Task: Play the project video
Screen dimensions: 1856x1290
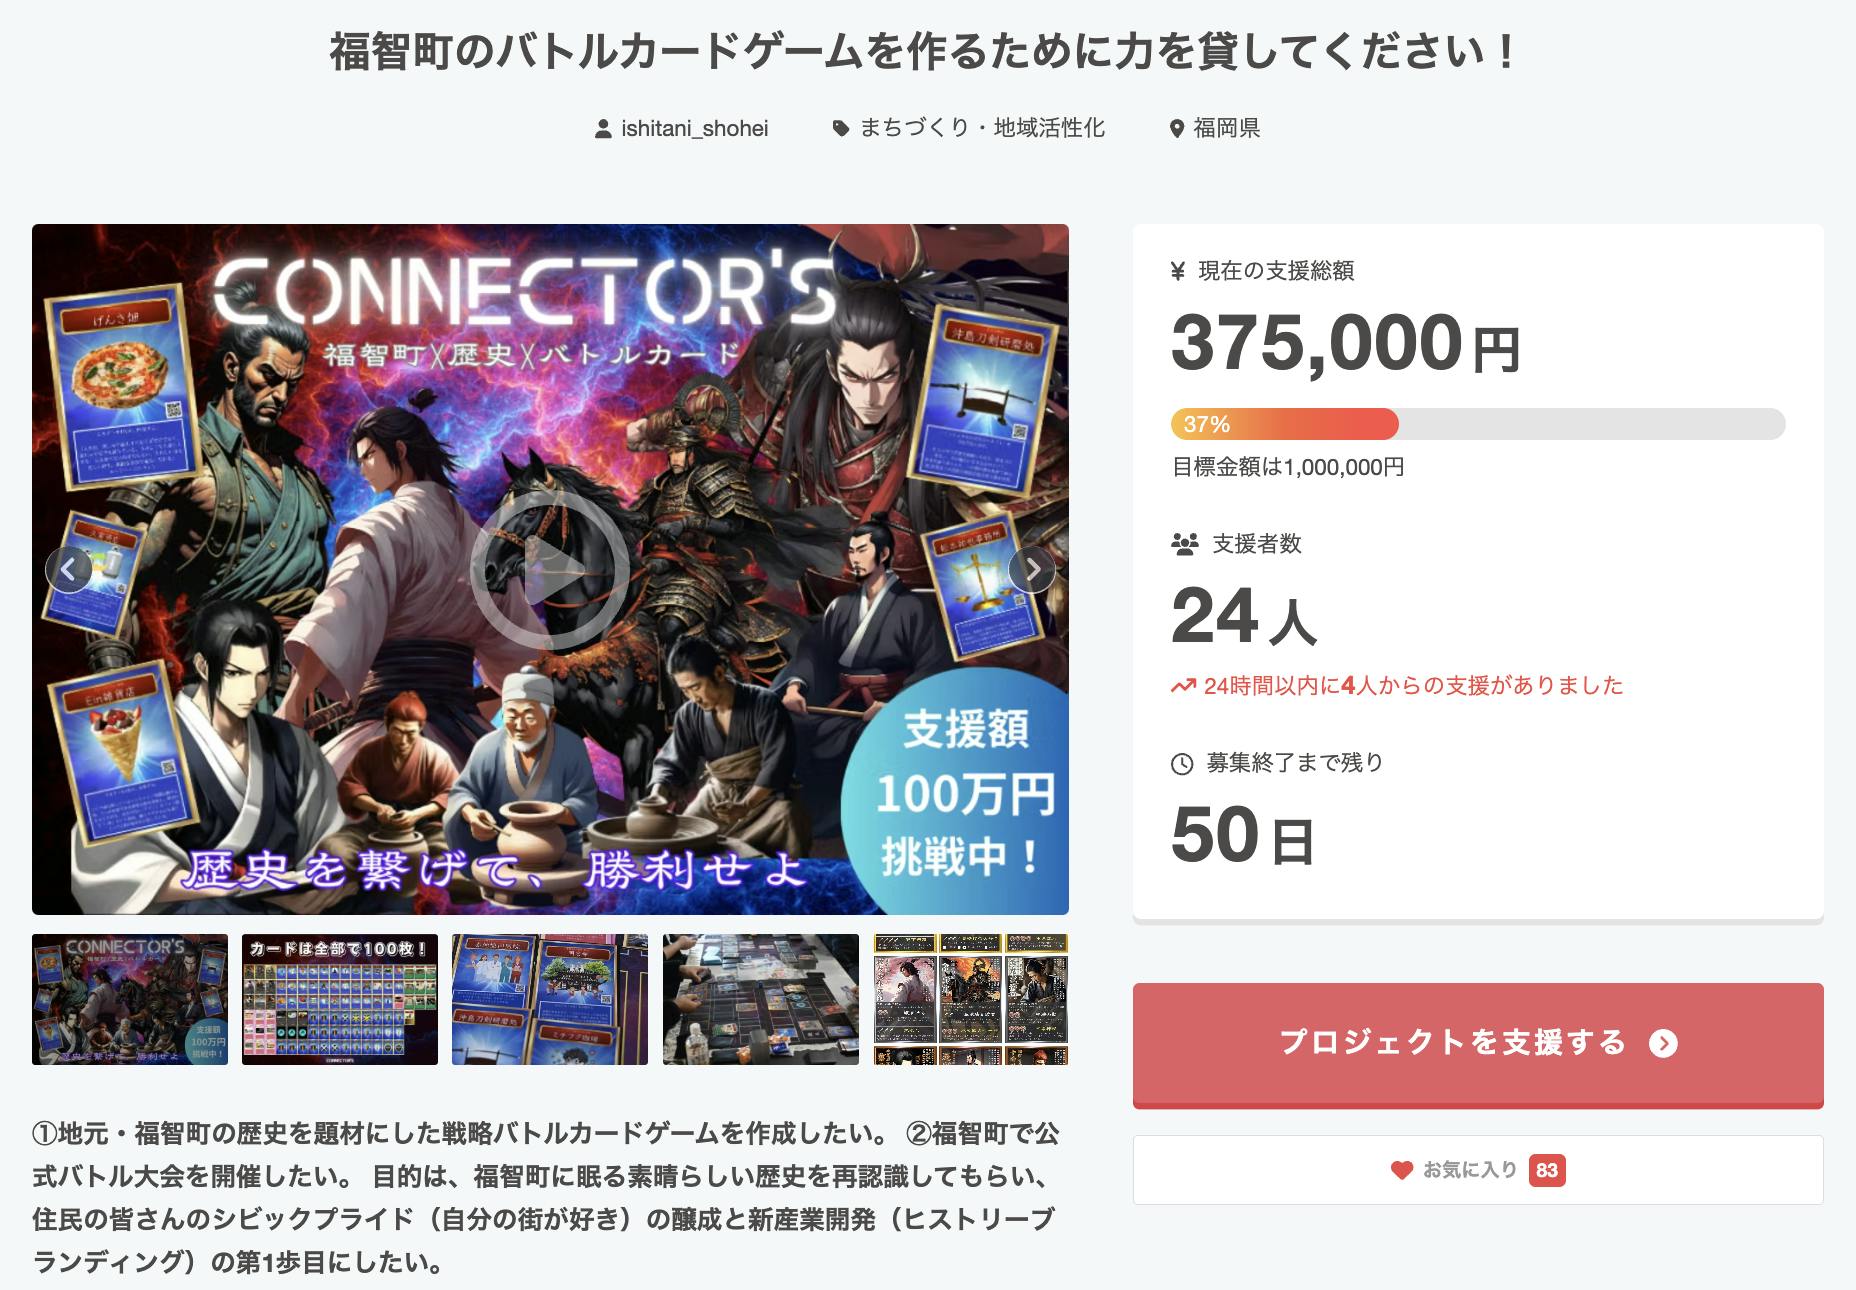Action: (x=549, y=570)
